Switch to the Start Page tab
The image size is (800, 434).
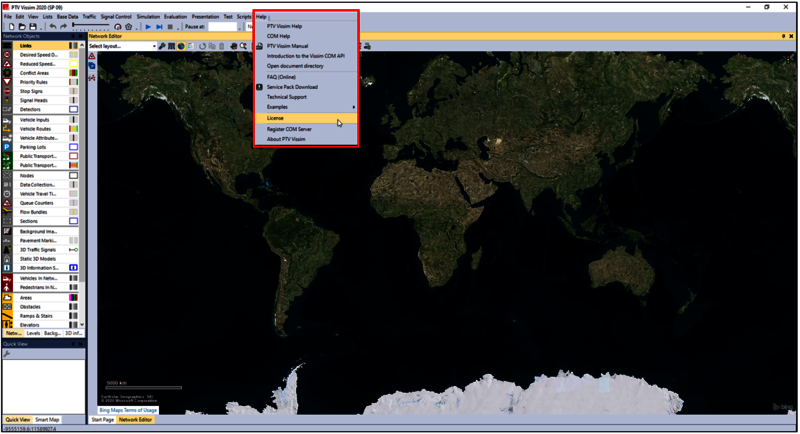click(102, 420)
